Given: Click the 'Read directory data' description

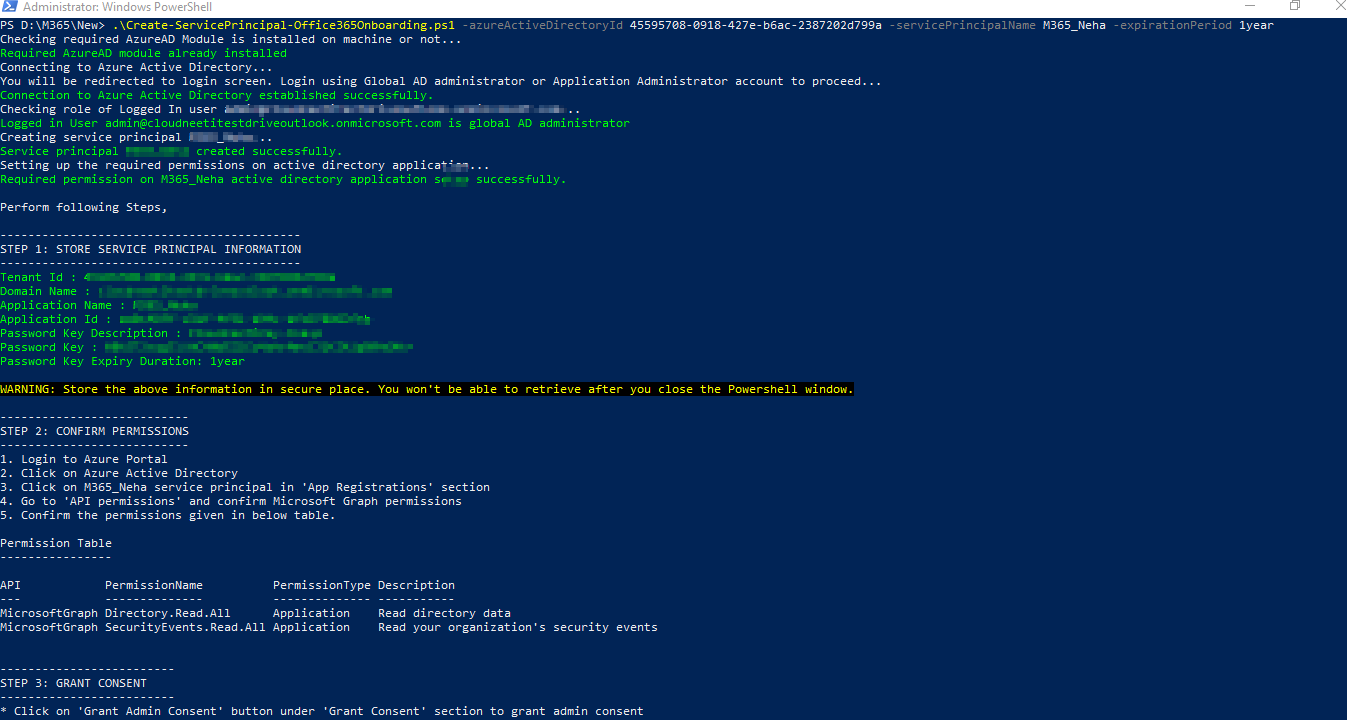Looking at the screenshot, I should [444, 613].
